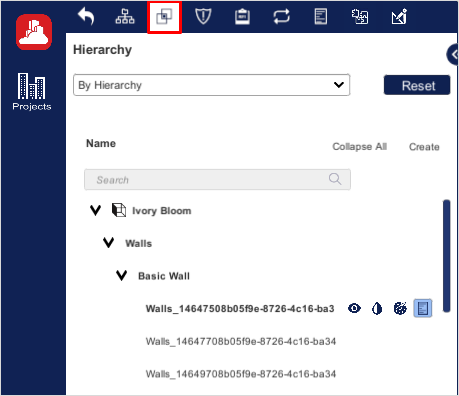Focus the Search input field
The width and height of the screenshot is (459, 396).
click(x=217, y=180)
